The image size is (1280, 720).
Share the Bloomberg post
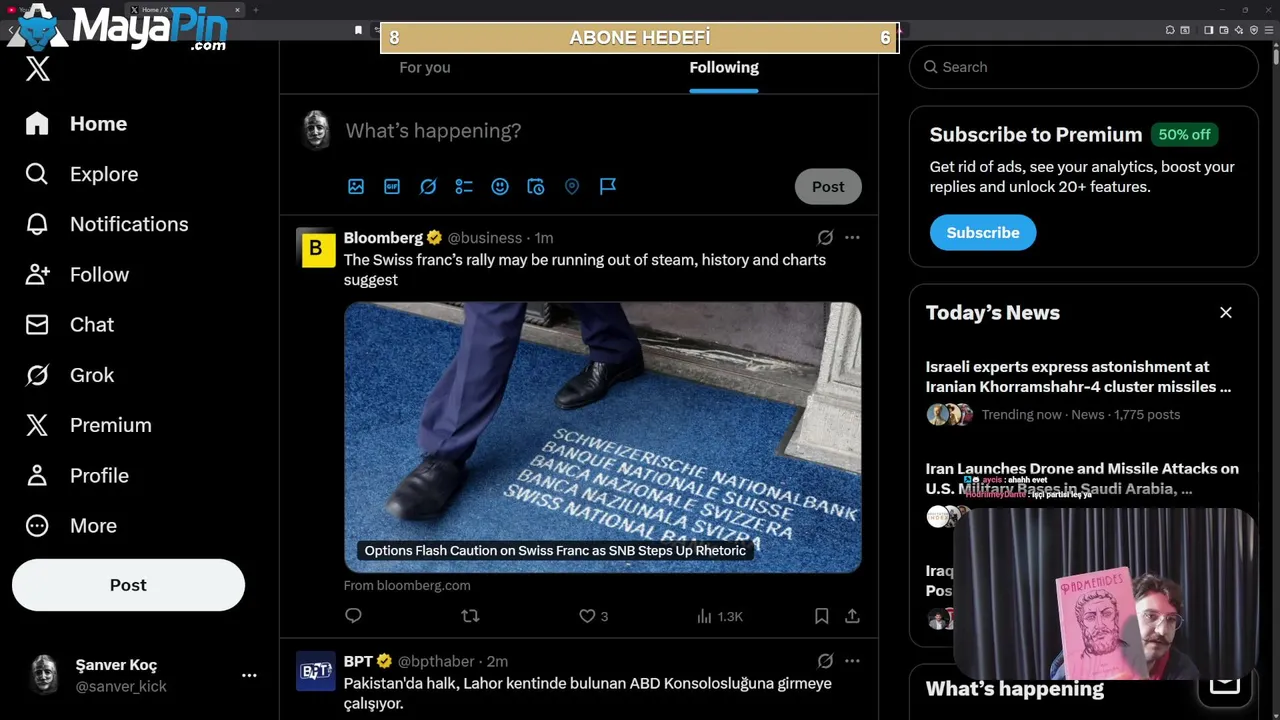click(852, 616)
